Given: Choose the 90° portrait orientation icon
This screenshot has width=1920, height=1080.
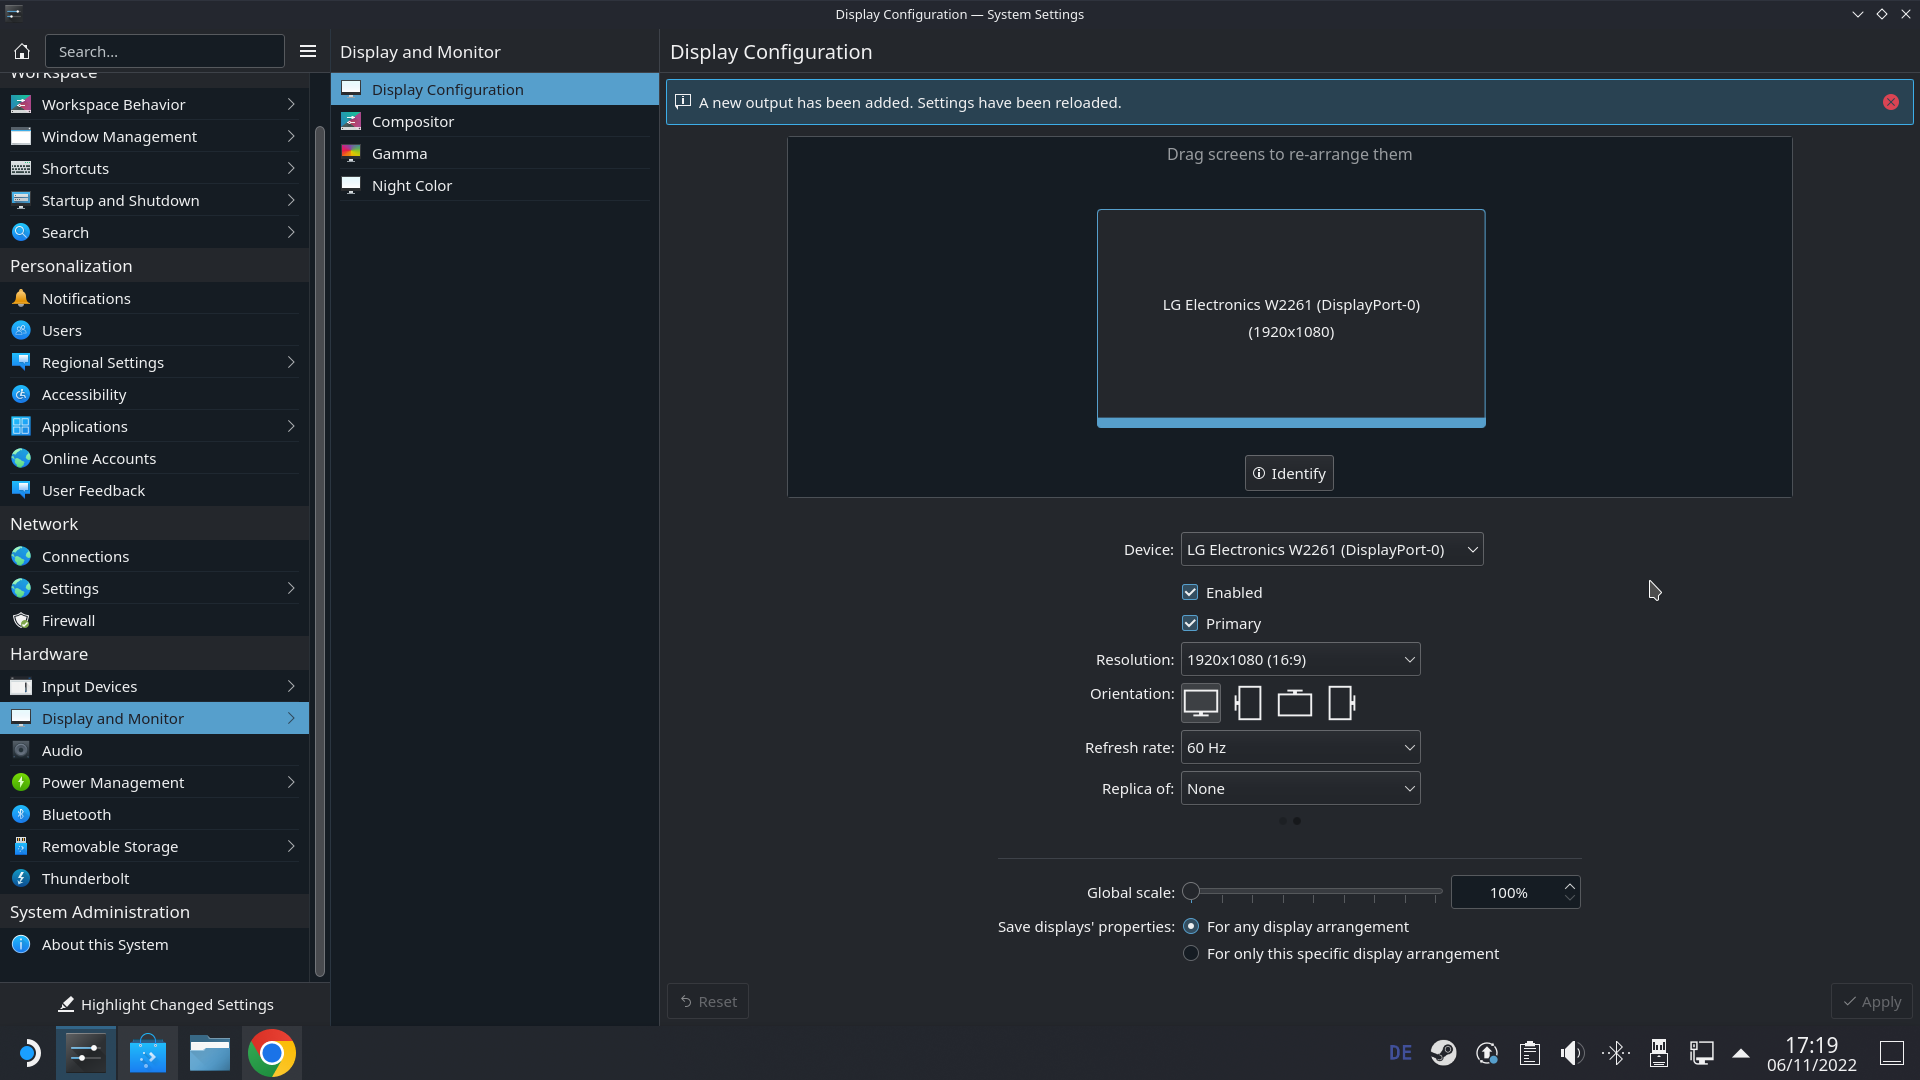Looking at the screenshot, I should (1248, 703).
